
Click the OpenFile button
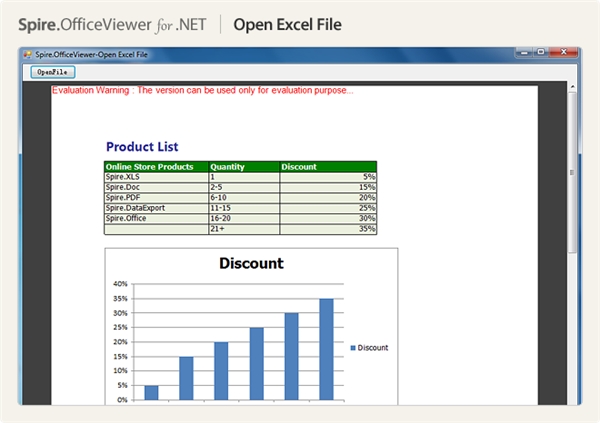tap(53, 72)
